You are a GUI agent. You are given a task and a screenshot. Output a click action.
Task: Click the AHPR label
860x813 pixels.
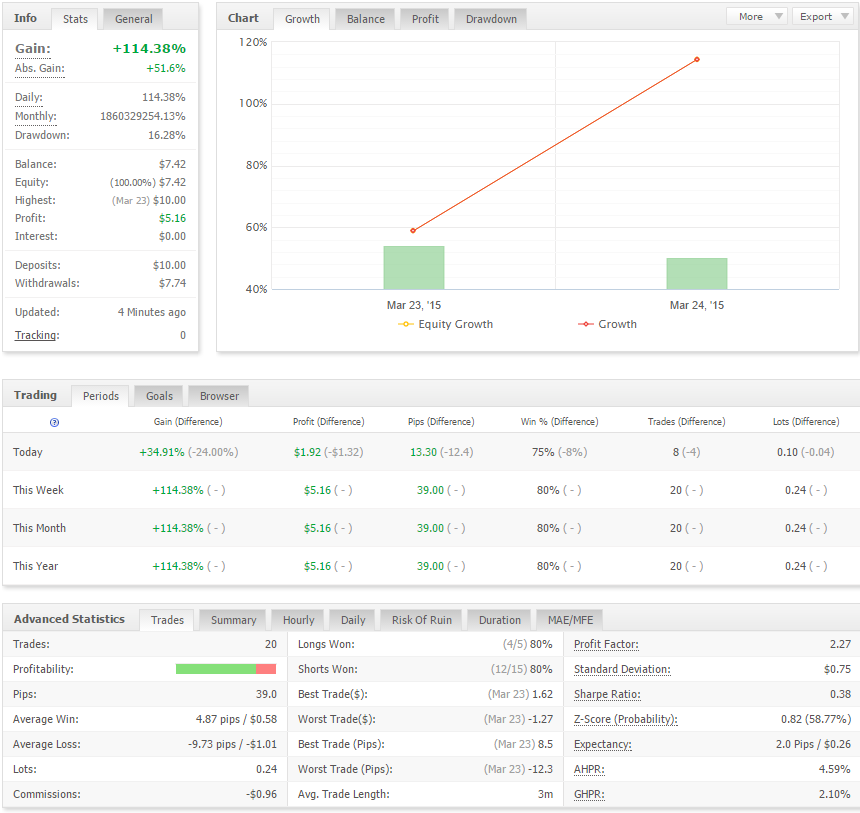coord(589,769)
